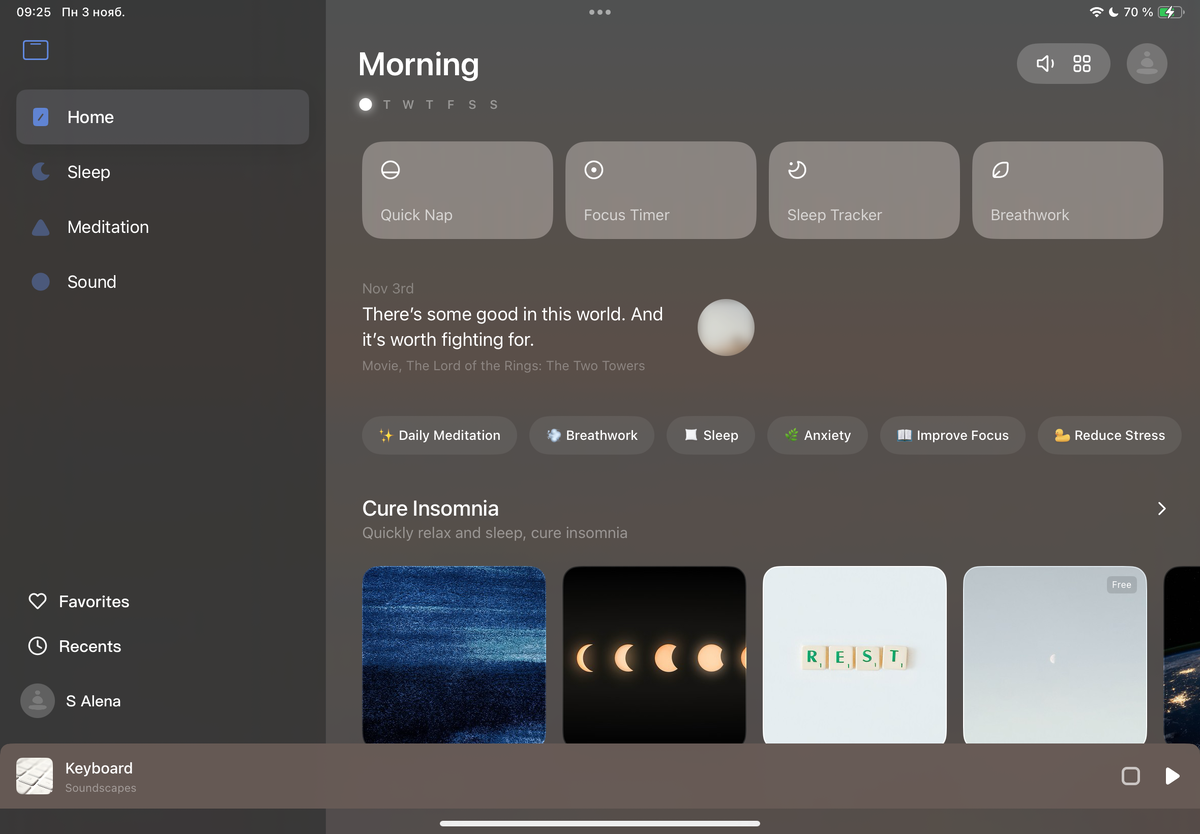Click the Favorites heart icon
Screen dimensions: 1200x834
[x=38, y=601]
